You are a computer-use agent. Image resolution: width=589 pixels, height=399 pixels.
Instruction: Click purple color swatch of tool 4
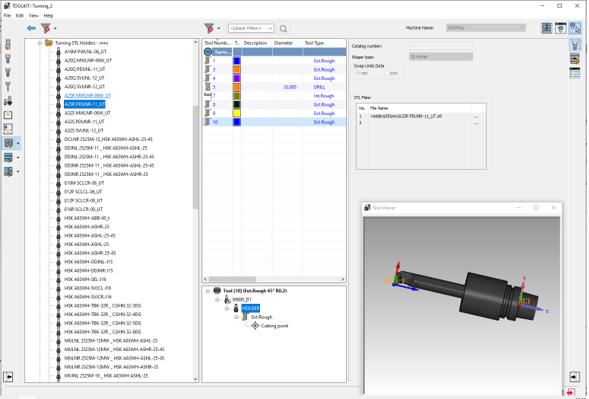point(237,78)
